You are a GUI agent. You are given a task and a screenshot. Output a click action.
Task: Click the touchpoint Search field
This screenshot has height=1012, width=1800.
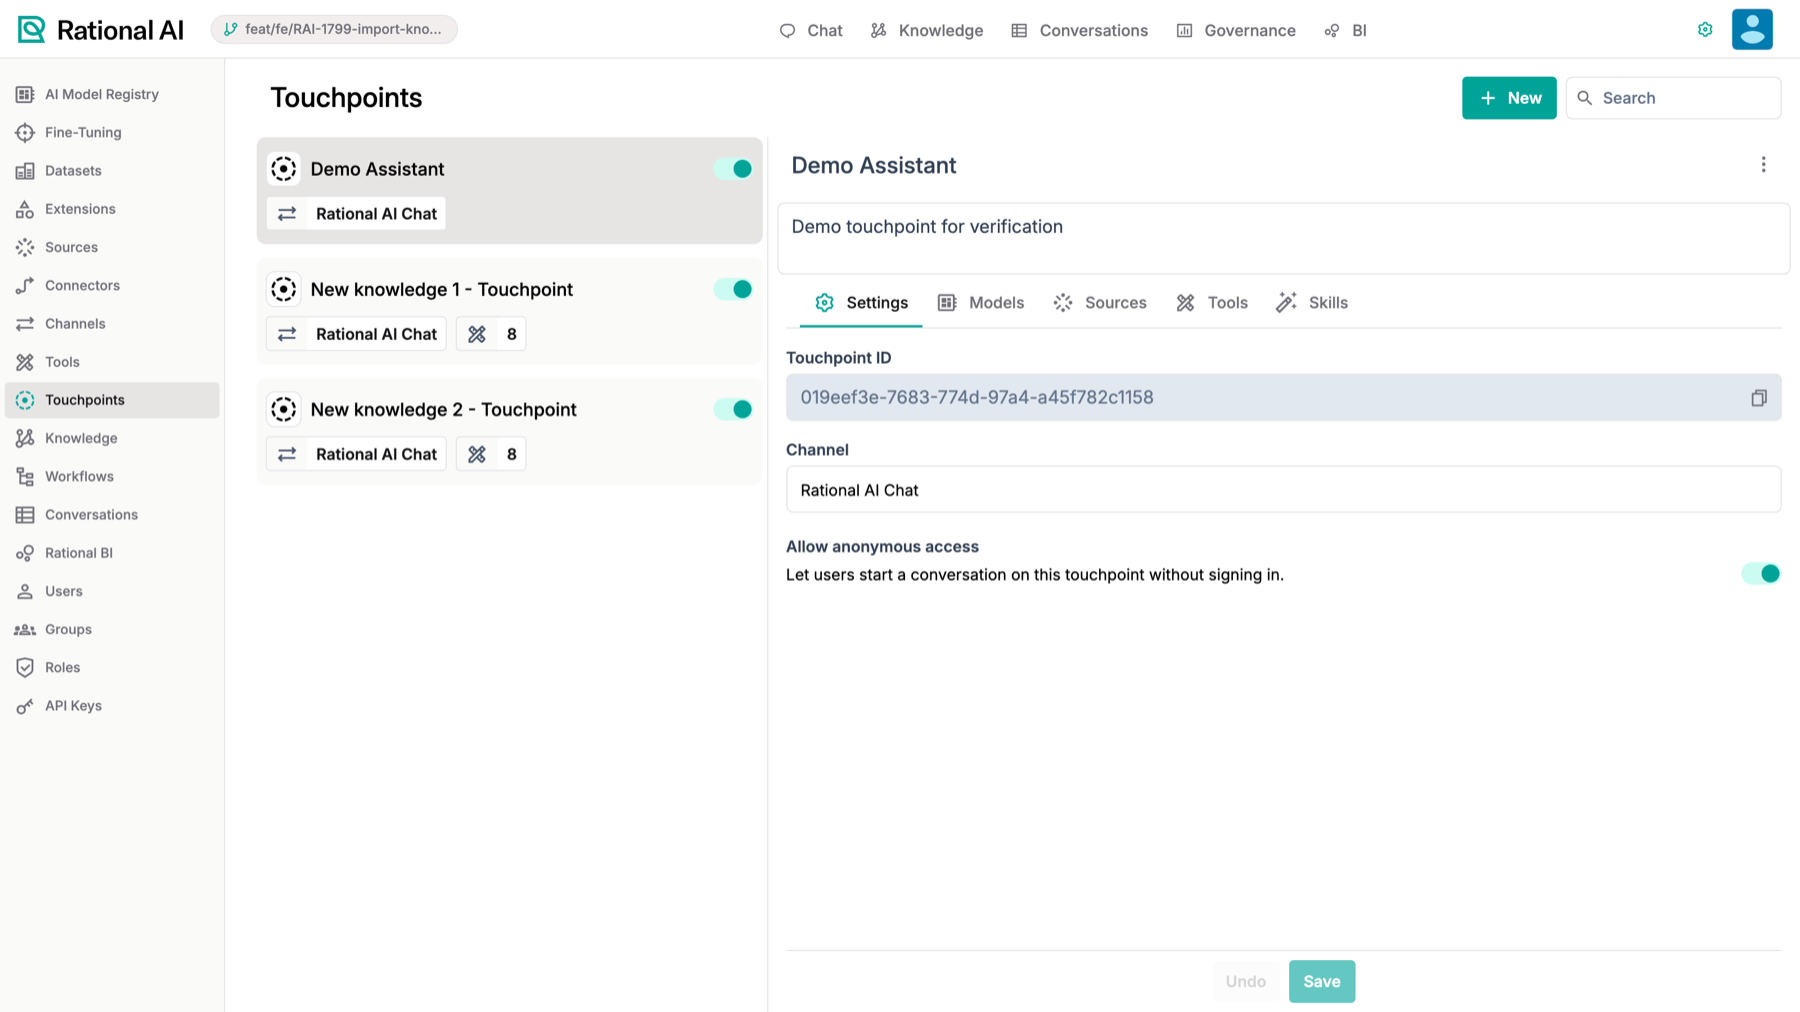click(x=1673, y=98)
